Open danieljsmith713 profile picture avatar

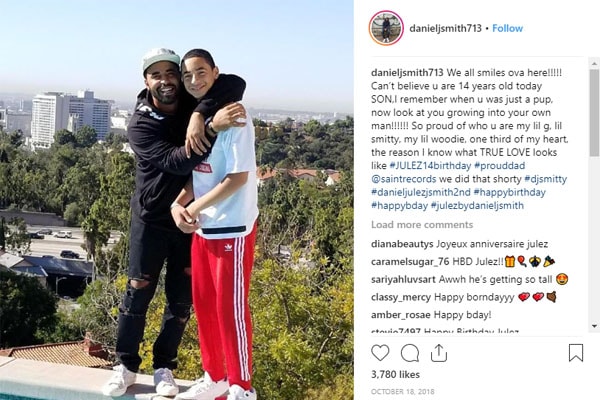coord(386,28)
